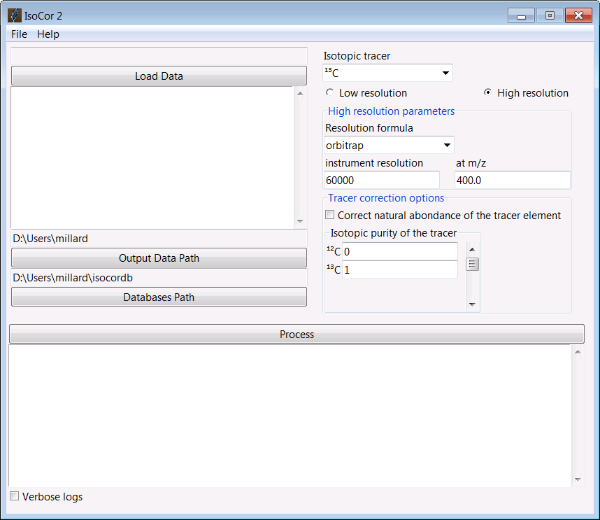Click the Databases Path button

(x=159, y=297)
